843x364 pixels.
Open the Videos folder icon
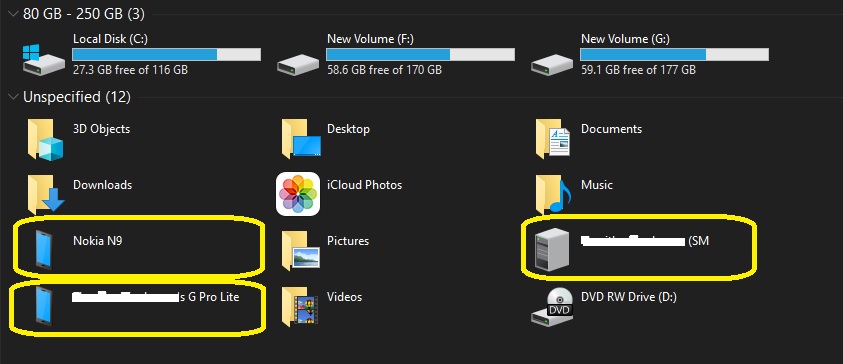click(x=300, y=306)
